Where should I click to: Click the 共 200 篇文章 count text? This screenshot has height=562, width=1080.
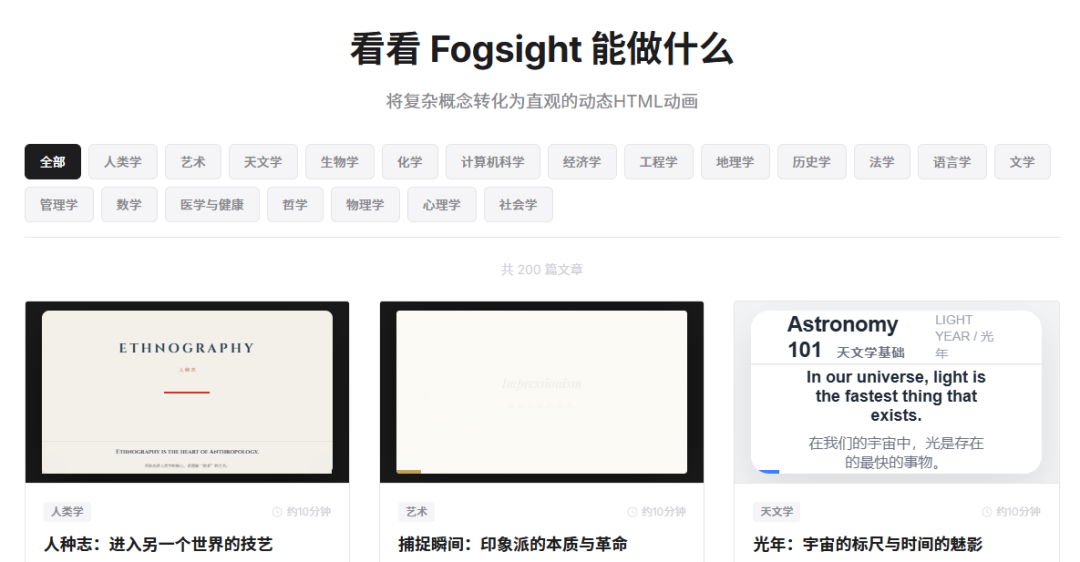(542, 269)
